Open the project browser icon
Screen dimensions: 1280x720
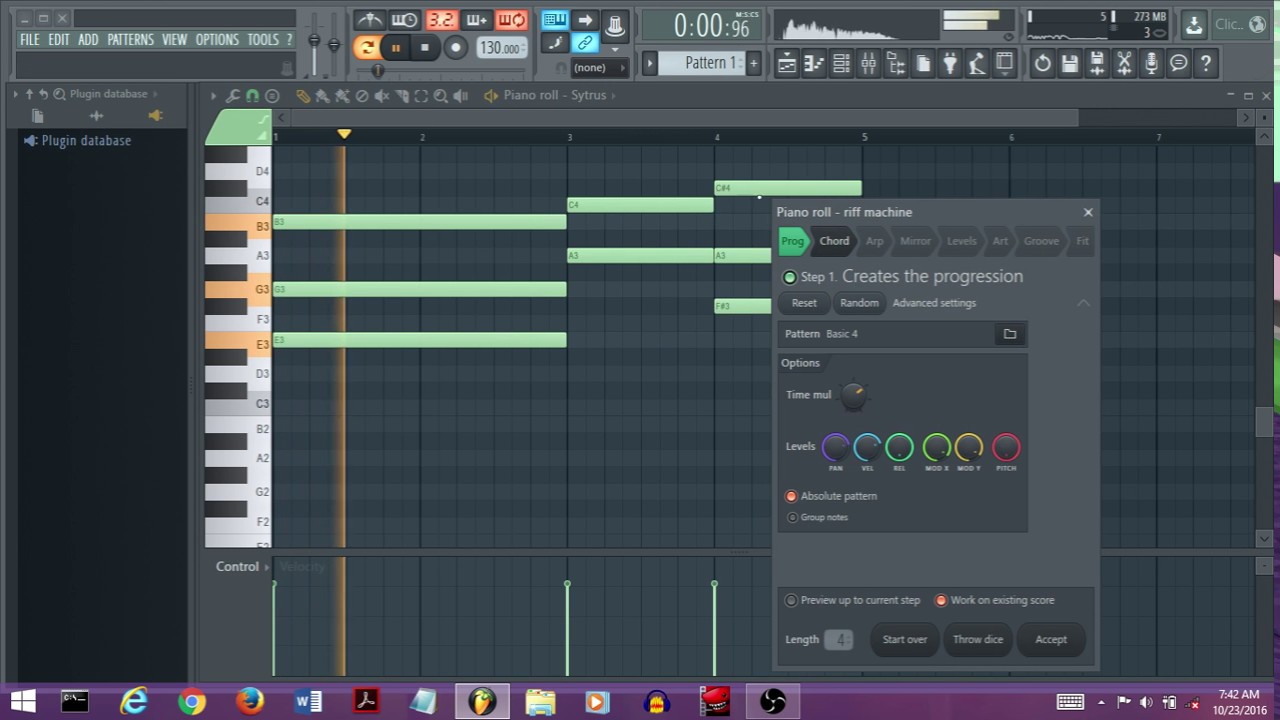[896, 63]
